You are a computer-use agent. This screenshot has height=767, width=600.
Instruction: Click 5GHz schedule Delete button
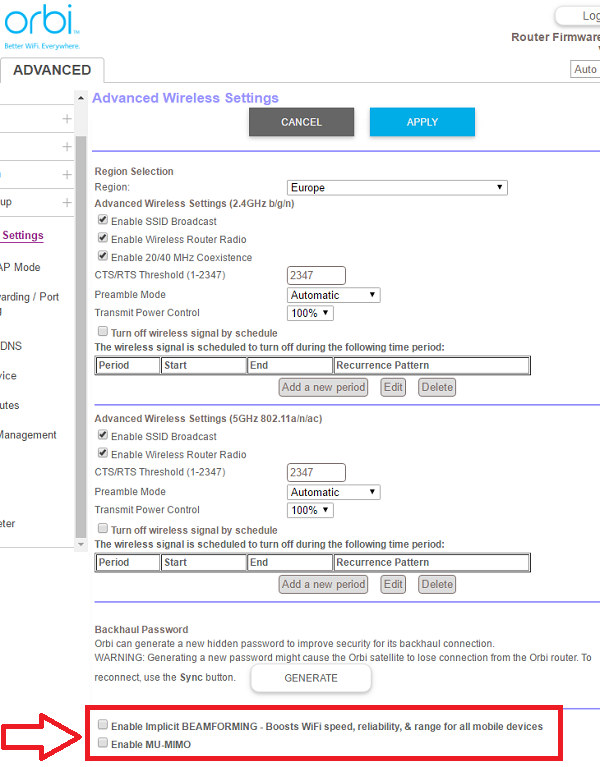pos(437,584)
